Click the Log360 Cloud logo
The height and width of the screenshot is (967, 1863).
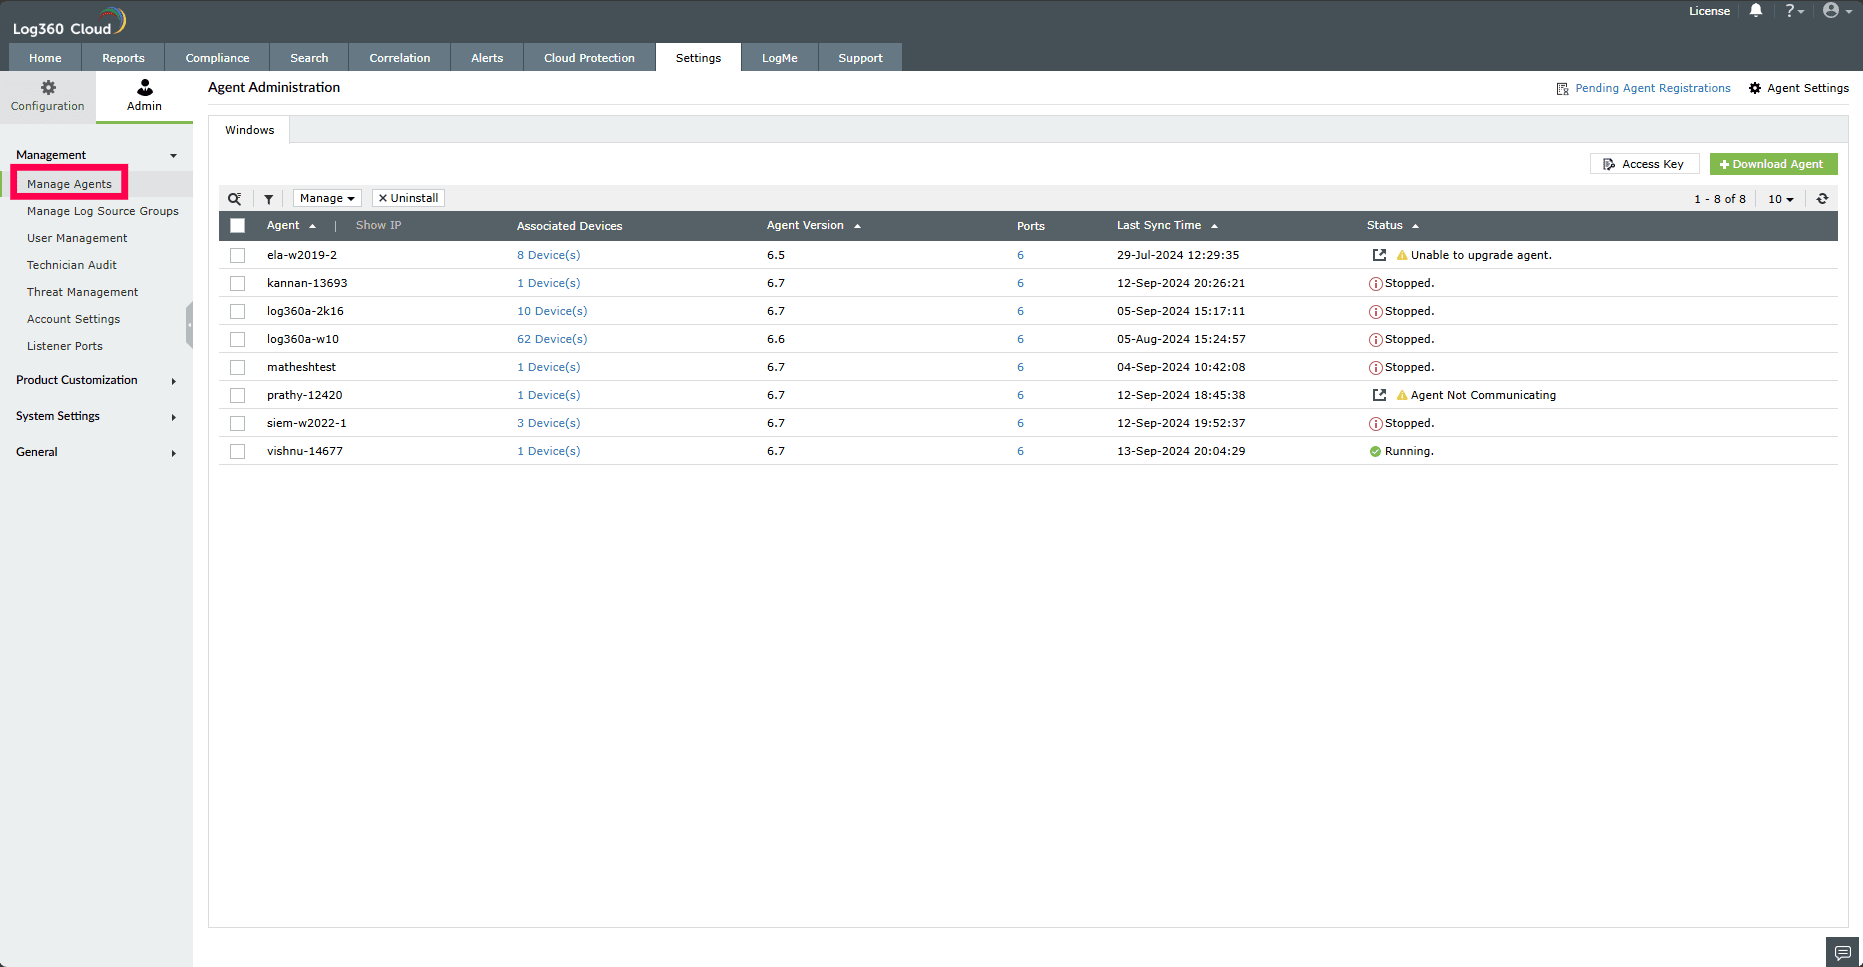pos(69,22)
